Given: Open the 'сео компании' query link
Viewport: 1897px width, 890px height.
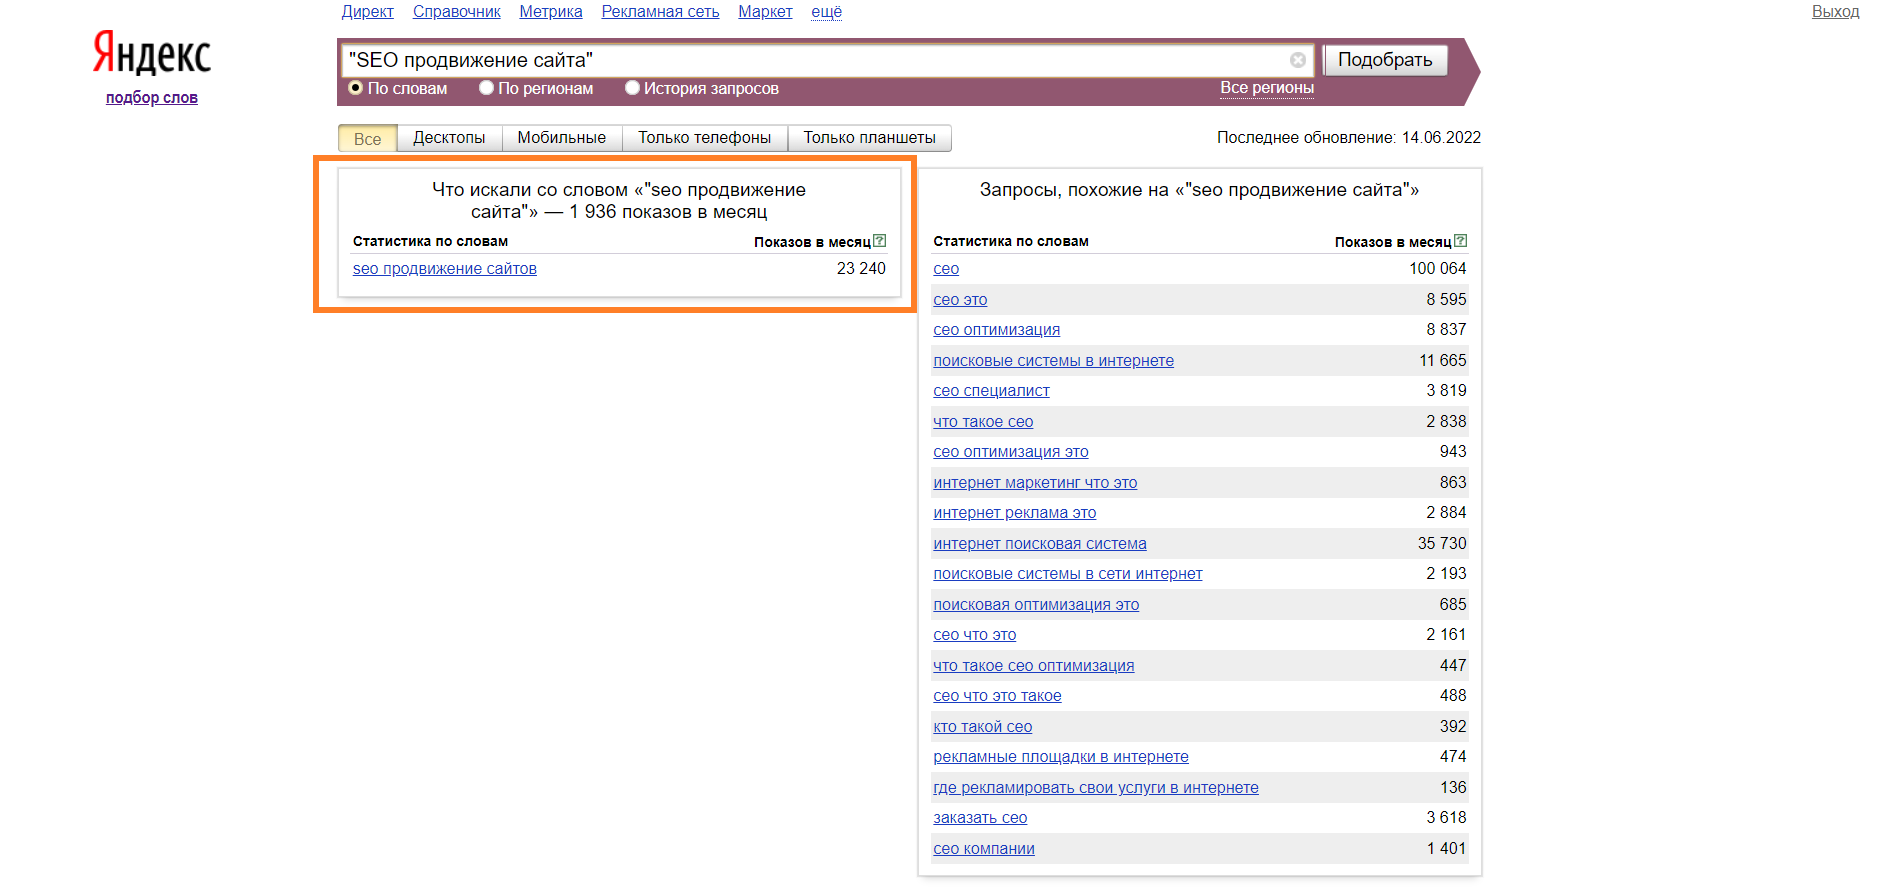Looking at the screenshot, I should pyautogui.click(x=984, y=849).
